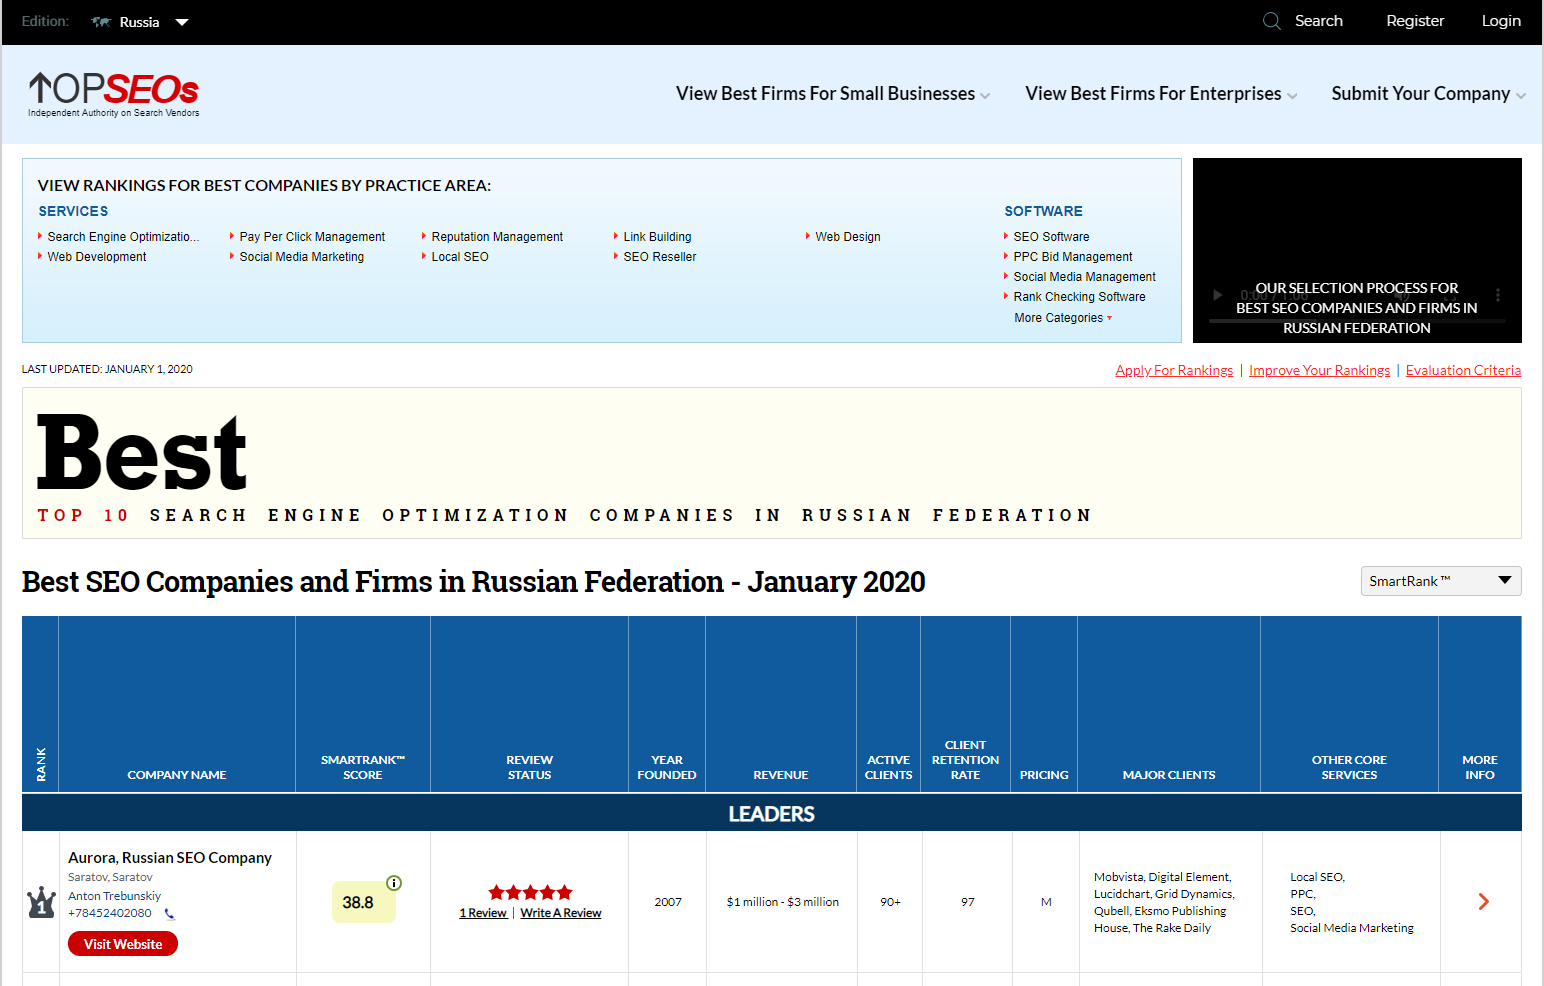Image resolution: width=1544 pixels, height=986 pixels.
Task: Expand View Best Firms For Enterprises menu
Action: 1161,94
